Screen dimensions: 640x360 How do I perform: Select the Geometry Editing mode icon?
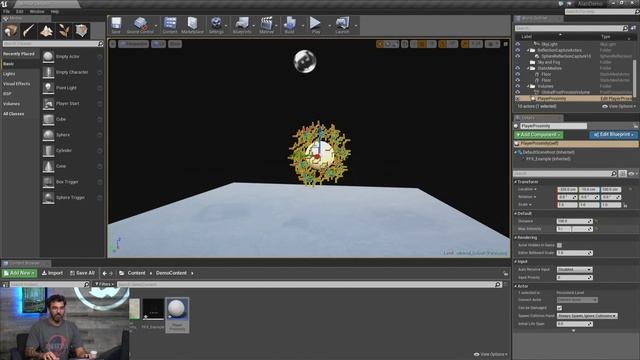point(81,31)
